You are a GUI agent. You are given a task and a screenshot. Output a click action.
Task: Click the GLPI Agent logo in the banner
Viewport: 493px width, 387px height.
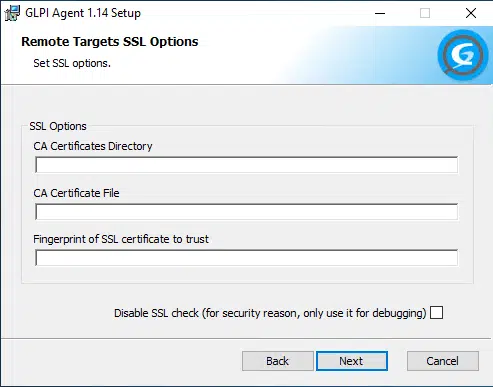463,55
